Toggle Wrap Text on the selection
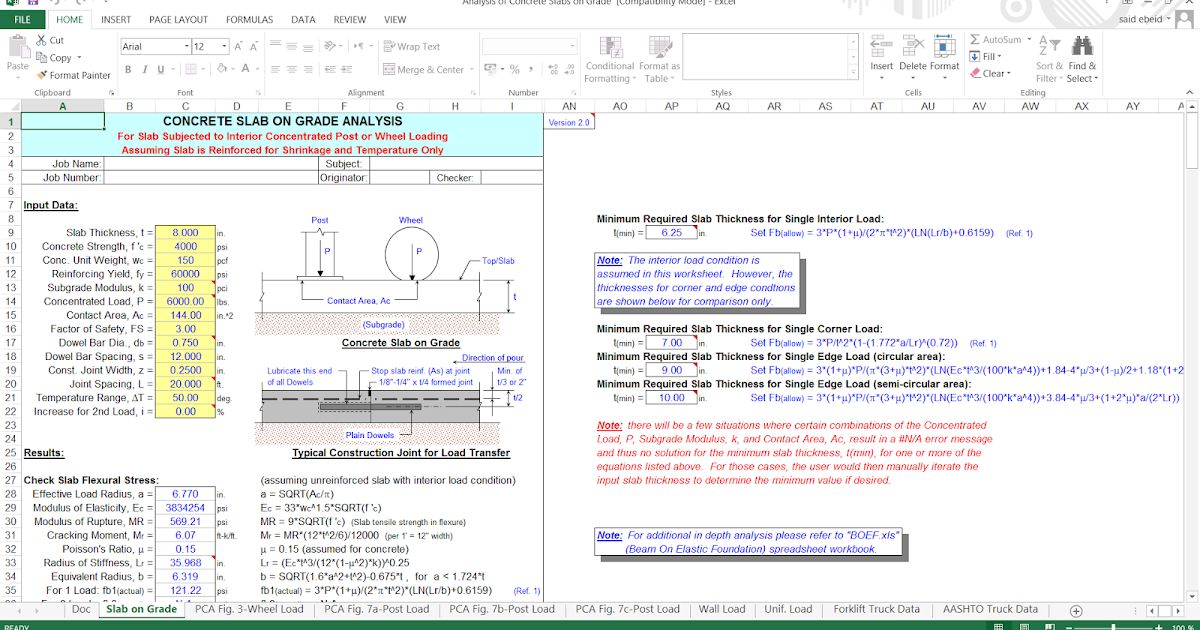1200x630 pixels. 404,45
